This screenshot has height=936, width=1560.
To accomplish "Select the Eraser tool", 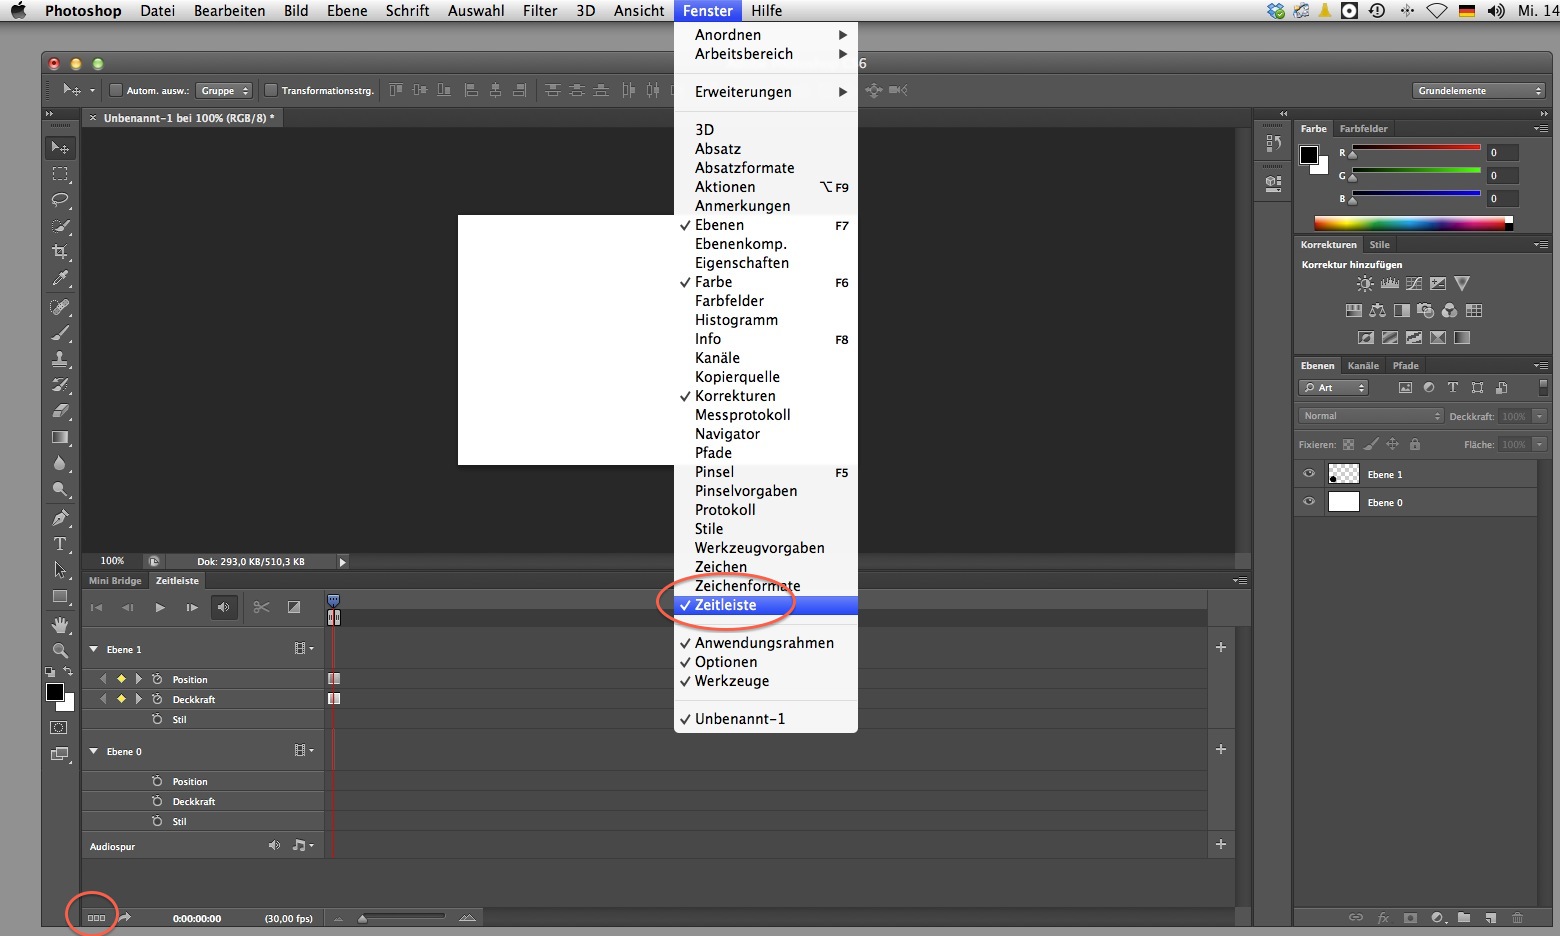I will click(x=60, y=411).
